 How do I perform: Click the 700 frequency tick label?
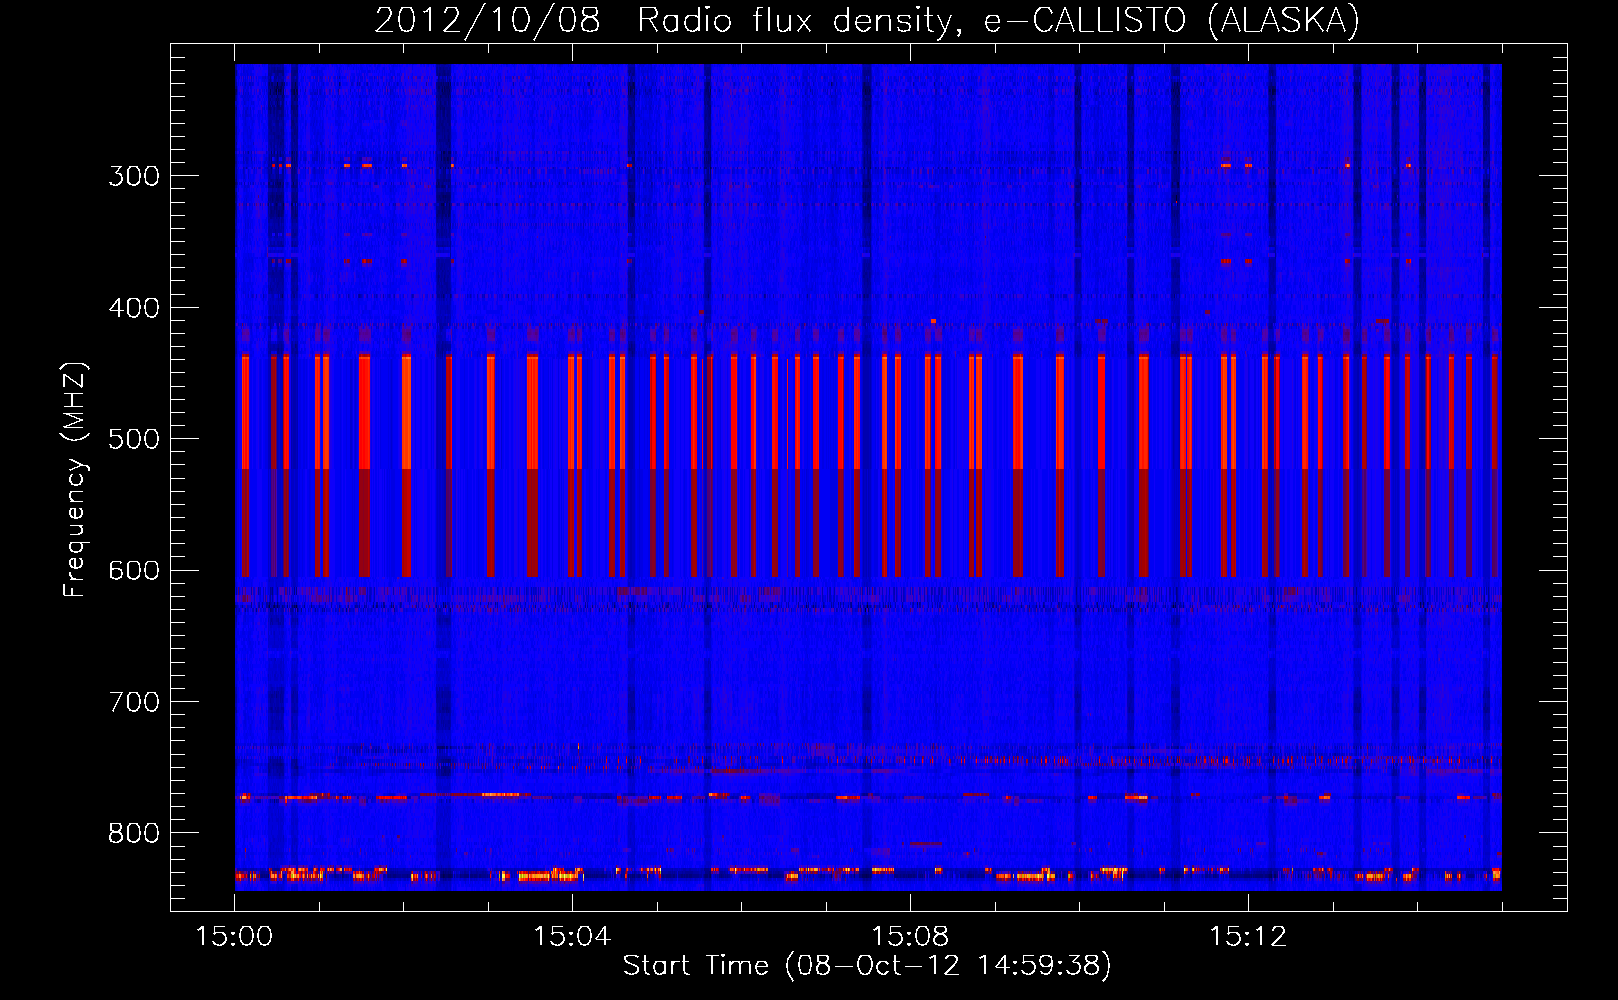click(x=134, y=702)
